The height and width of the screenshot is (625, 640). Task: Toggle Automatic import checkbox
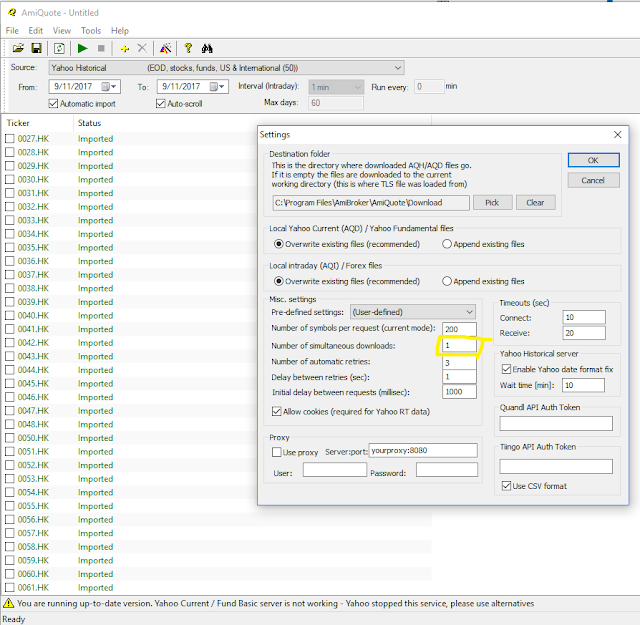pyautogui.click(x=53, y=104)
